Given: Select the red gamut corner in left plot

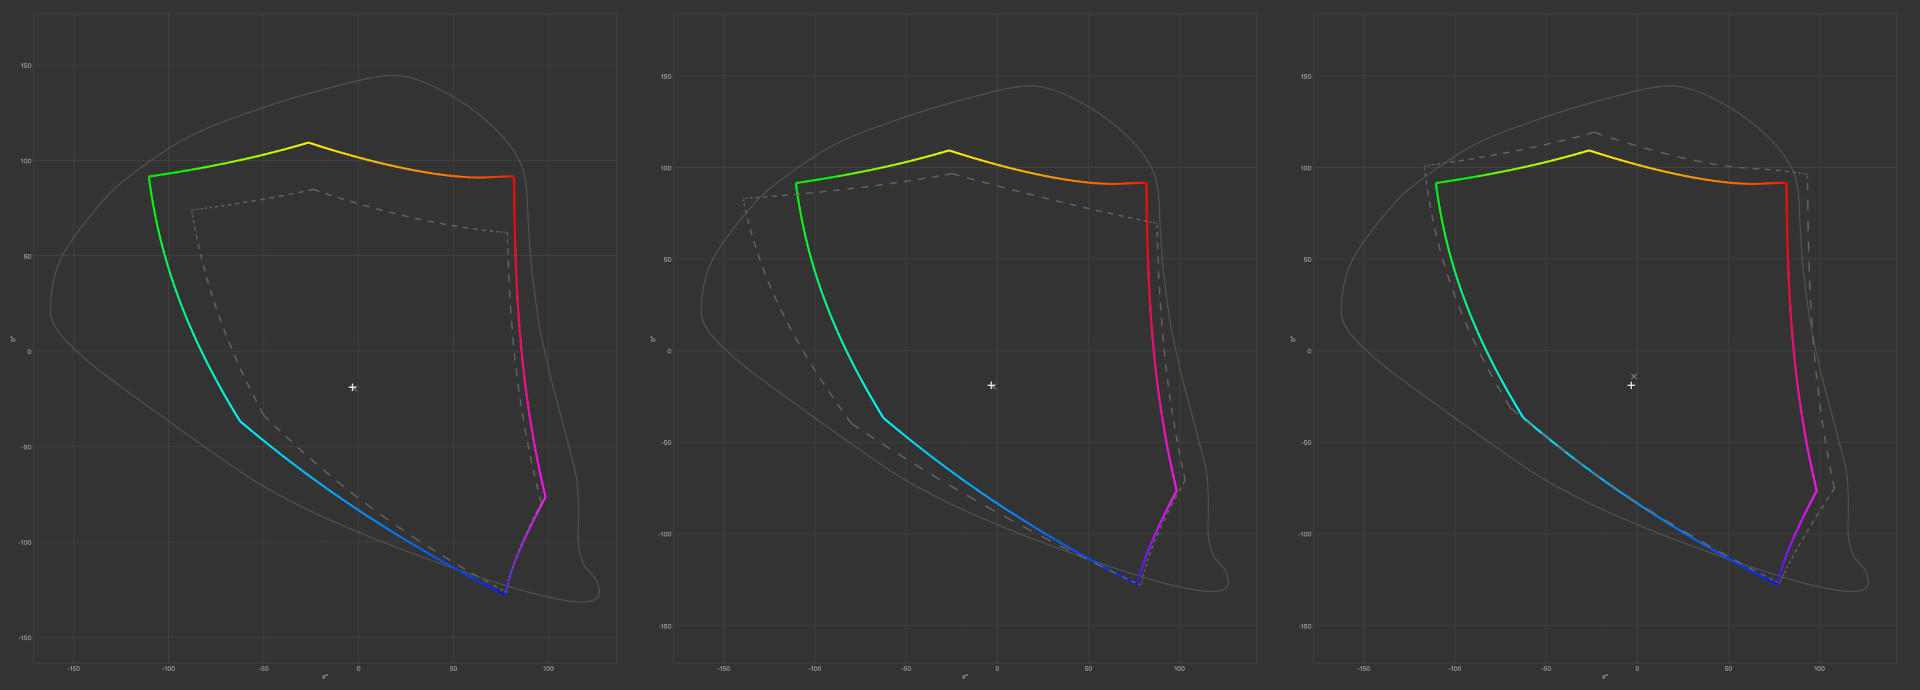Looking at the screenshot, I should pos(513,177).
